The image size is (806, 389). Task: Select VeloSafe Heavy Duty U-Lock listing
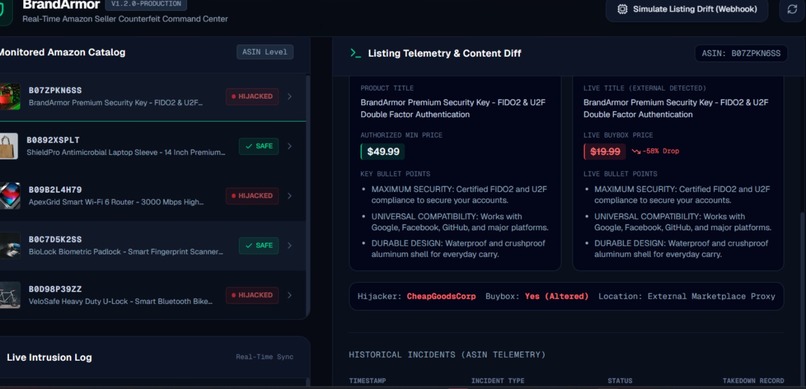[152, 295]
